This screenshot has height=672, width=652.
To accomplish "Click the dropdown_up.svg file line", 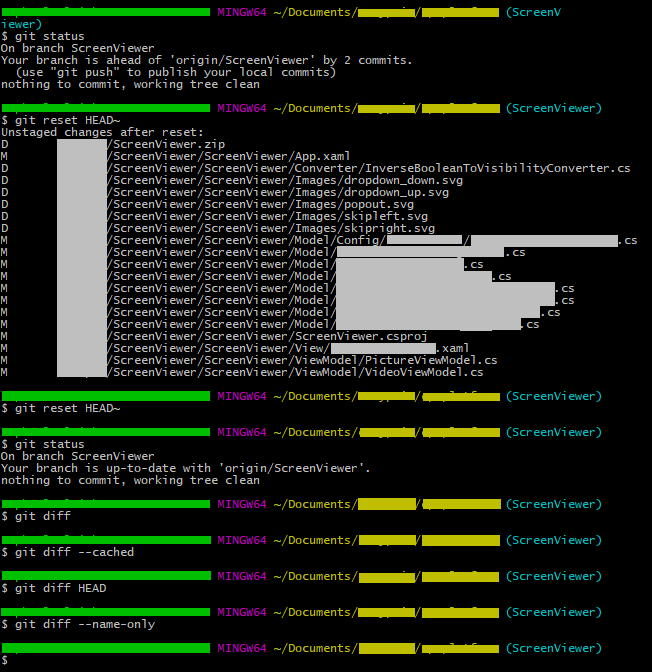I will click(x=225, y=192).
